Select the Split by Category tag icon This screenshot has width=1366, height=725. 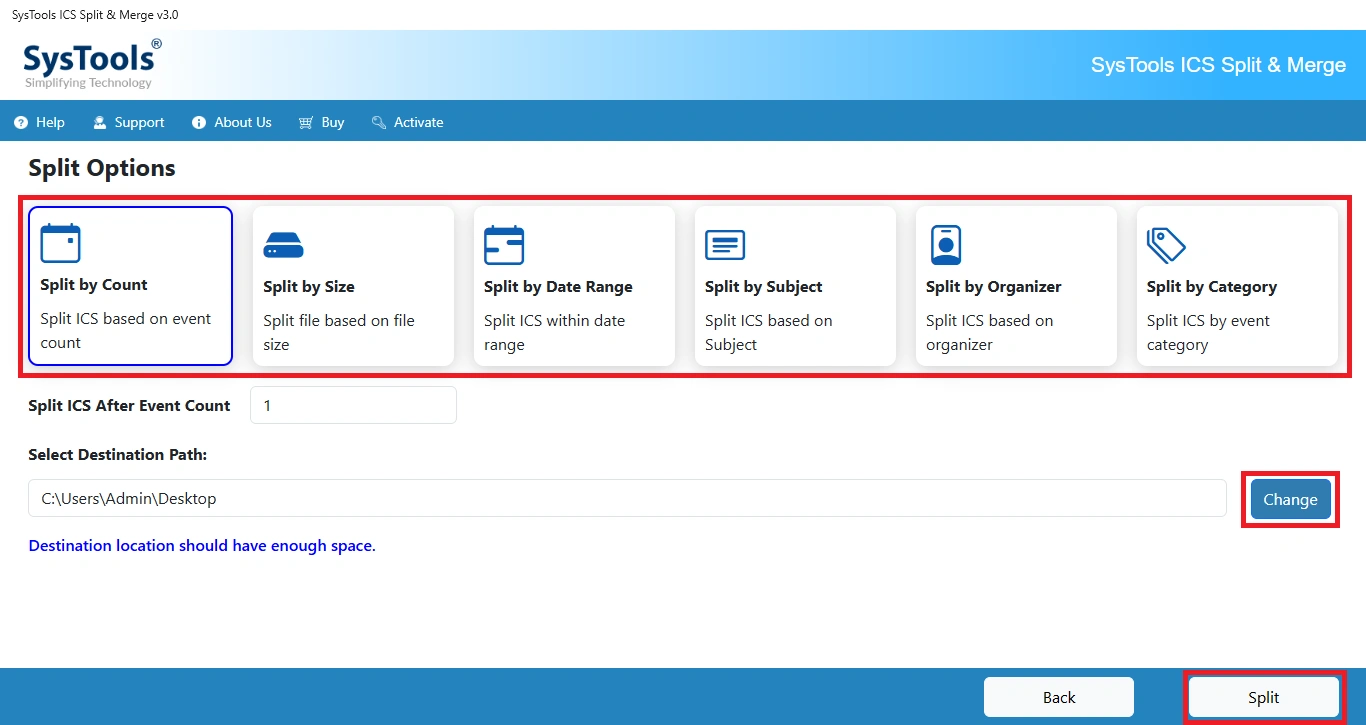coord(1167,245)
